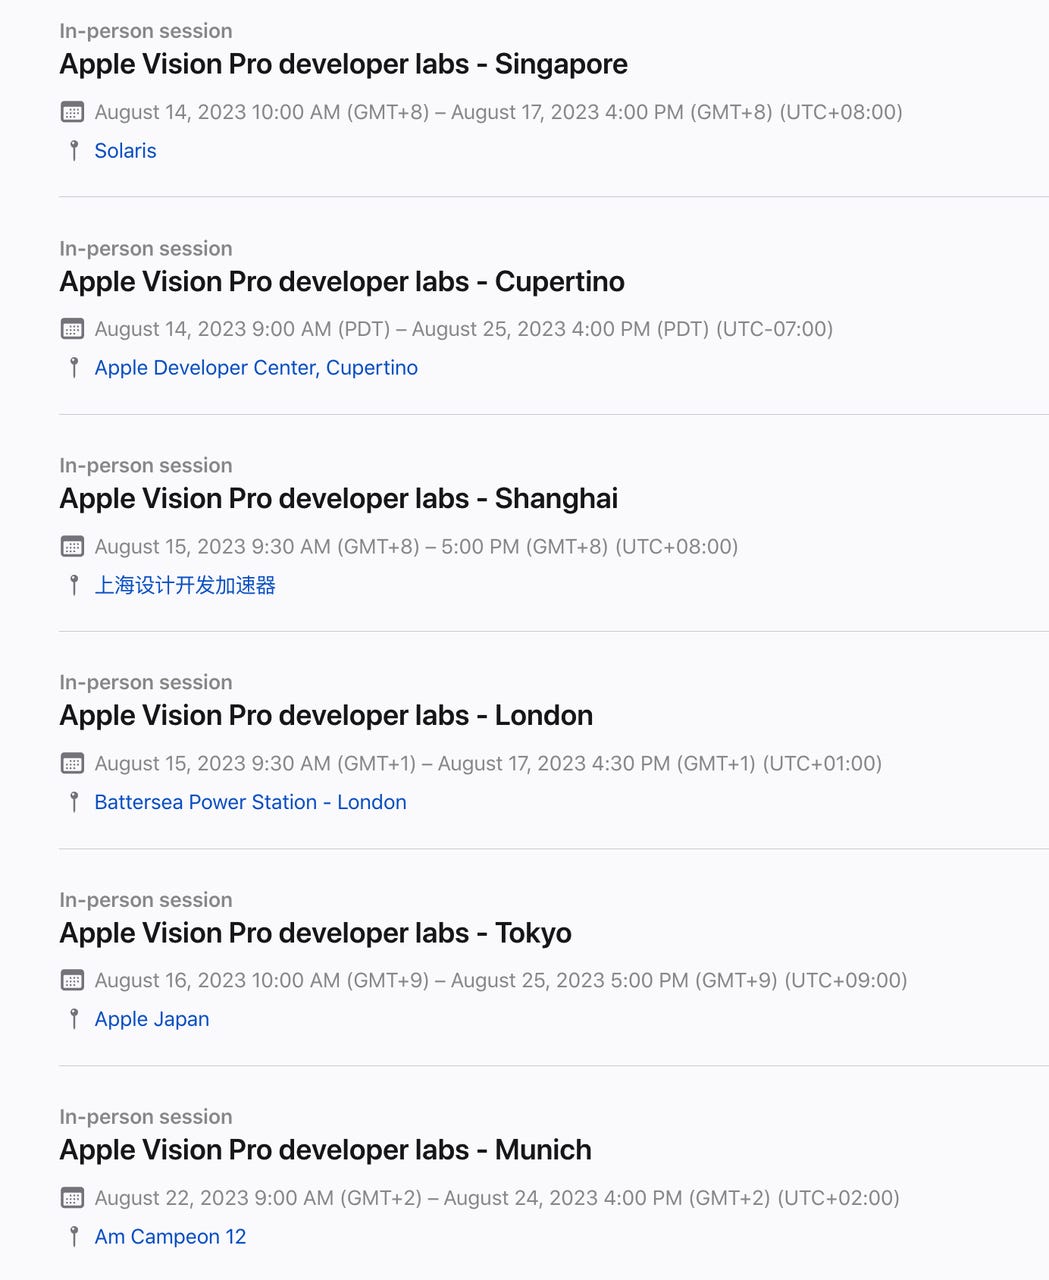Screen dimensions: 1049x1280
Task: Click the calendar icon for Shanghai session
Action: [72, 547]
